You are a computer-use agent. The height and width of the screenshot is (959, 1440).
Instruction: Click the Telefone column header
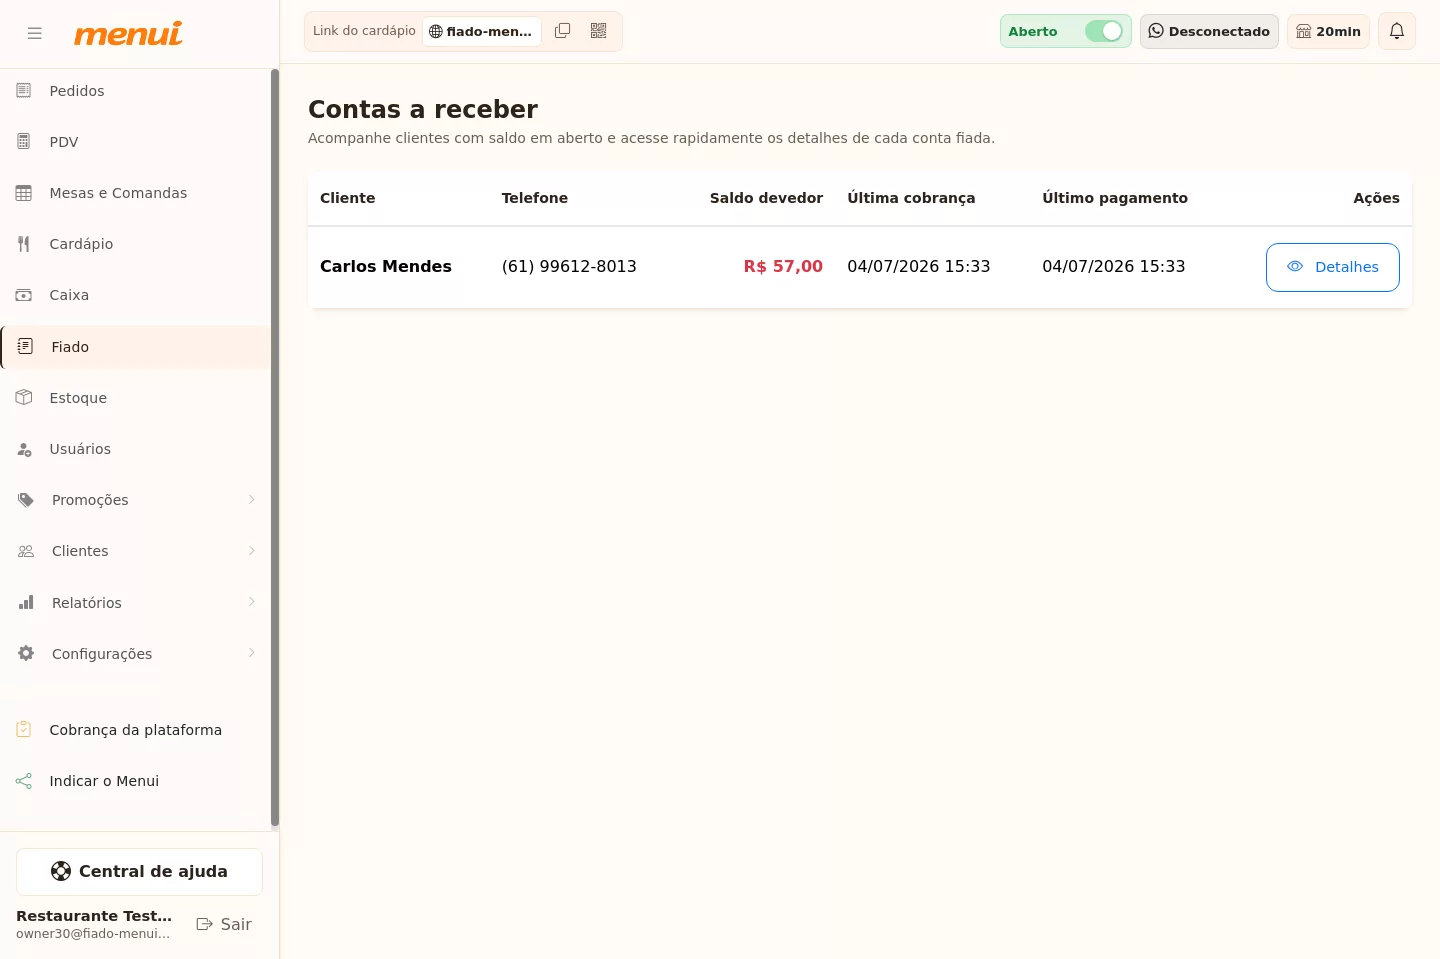535,198
